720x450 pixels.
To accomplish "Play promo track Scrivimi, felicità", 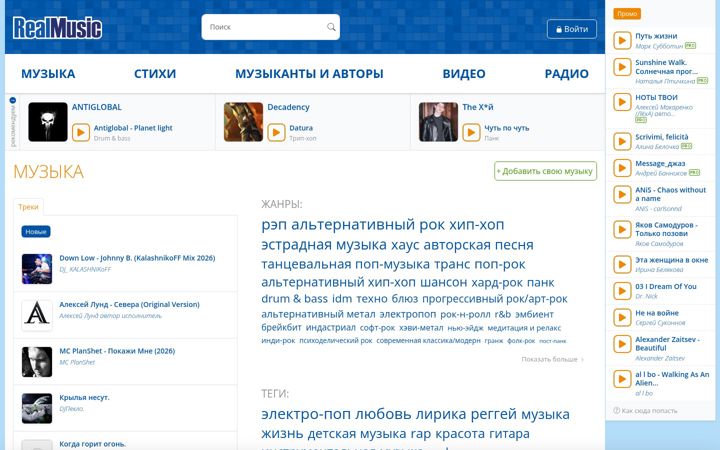I will [622, 141].
